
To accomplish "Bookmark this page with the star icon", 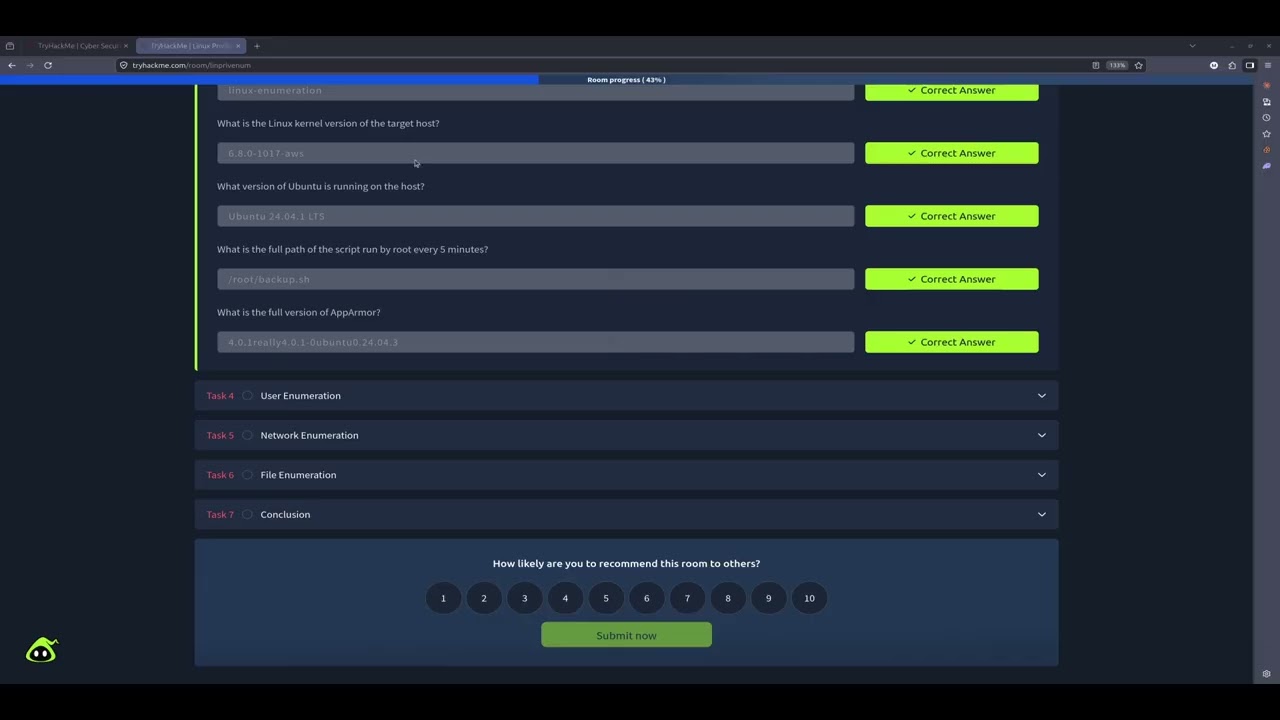I will coord(1139,65).
